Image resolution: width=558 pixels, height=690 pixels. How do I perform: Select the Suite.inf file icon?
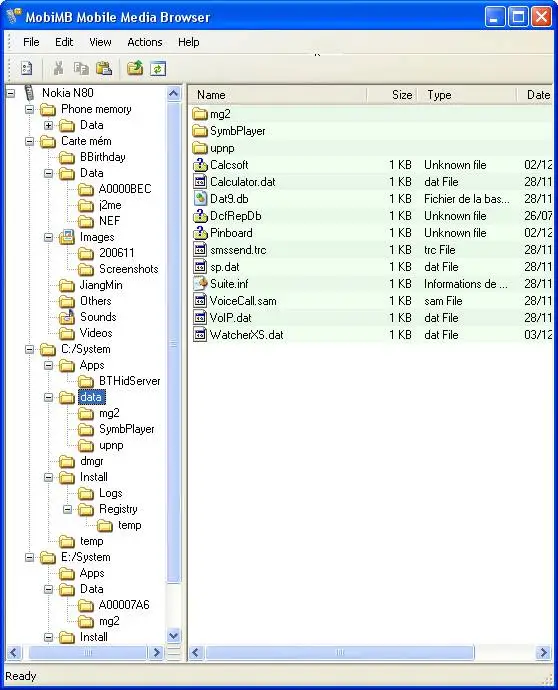pos(200,284)
